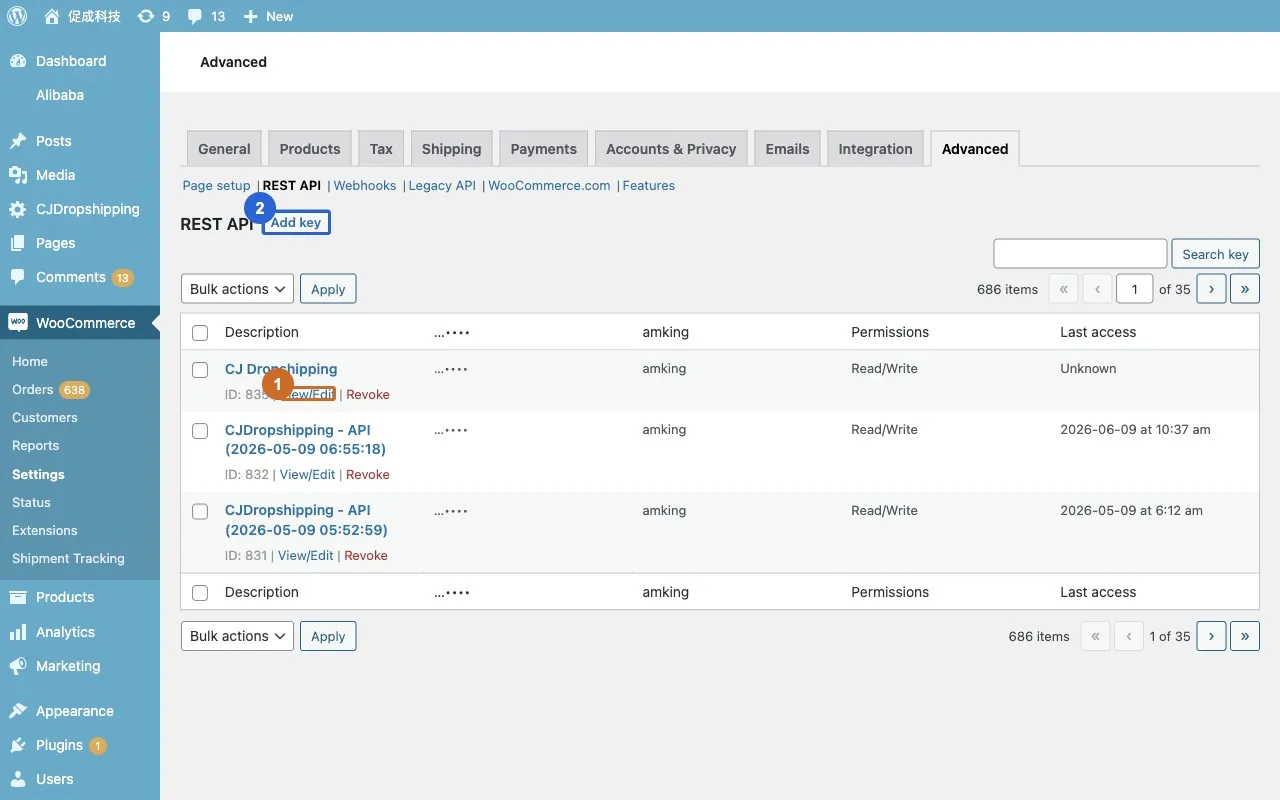
Task: Open the bottom Bulk actions dropdown
Action: pos(237,636)
